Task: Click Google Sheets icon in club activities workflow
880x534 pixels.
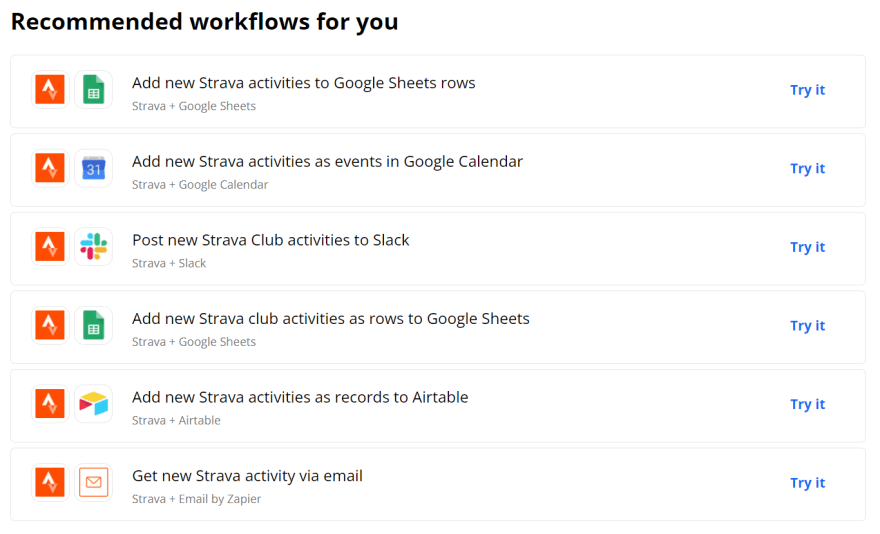Action: pos(94,325)
